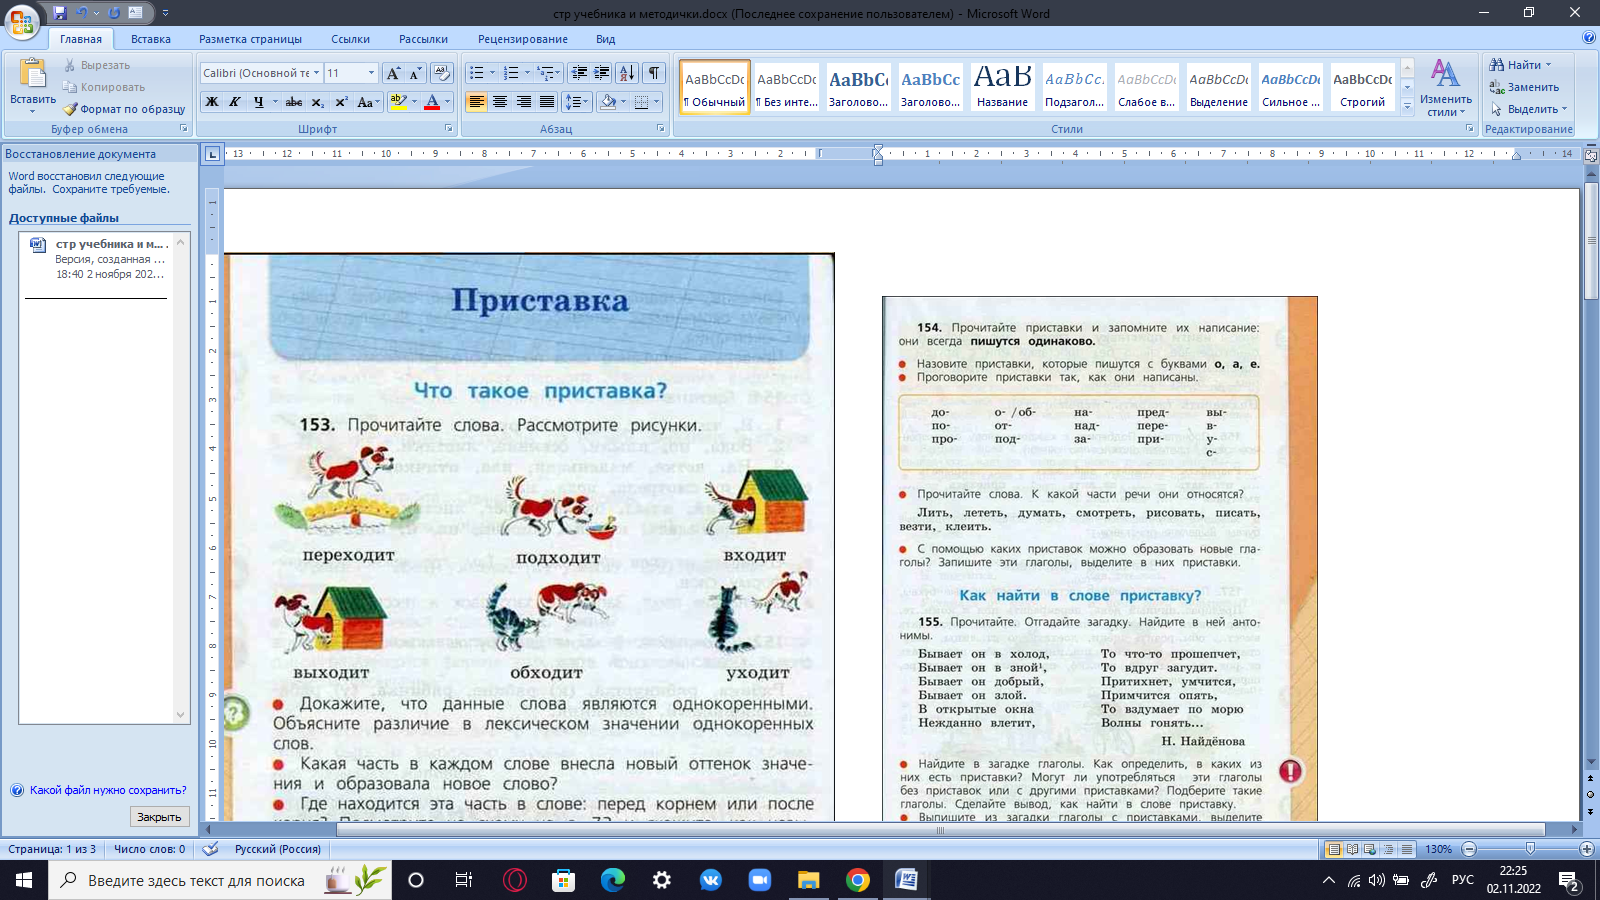The image size is (1600, 900).
Task: Click the Justify alignment icon
Action: (x=546, y=102)
